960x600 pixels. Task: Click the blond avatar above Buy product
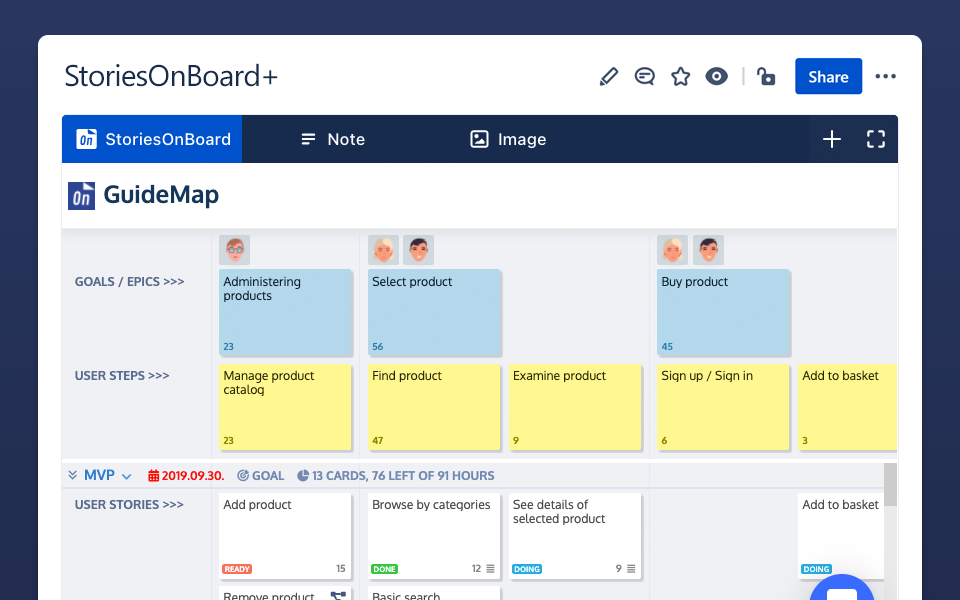click(672, 250)
